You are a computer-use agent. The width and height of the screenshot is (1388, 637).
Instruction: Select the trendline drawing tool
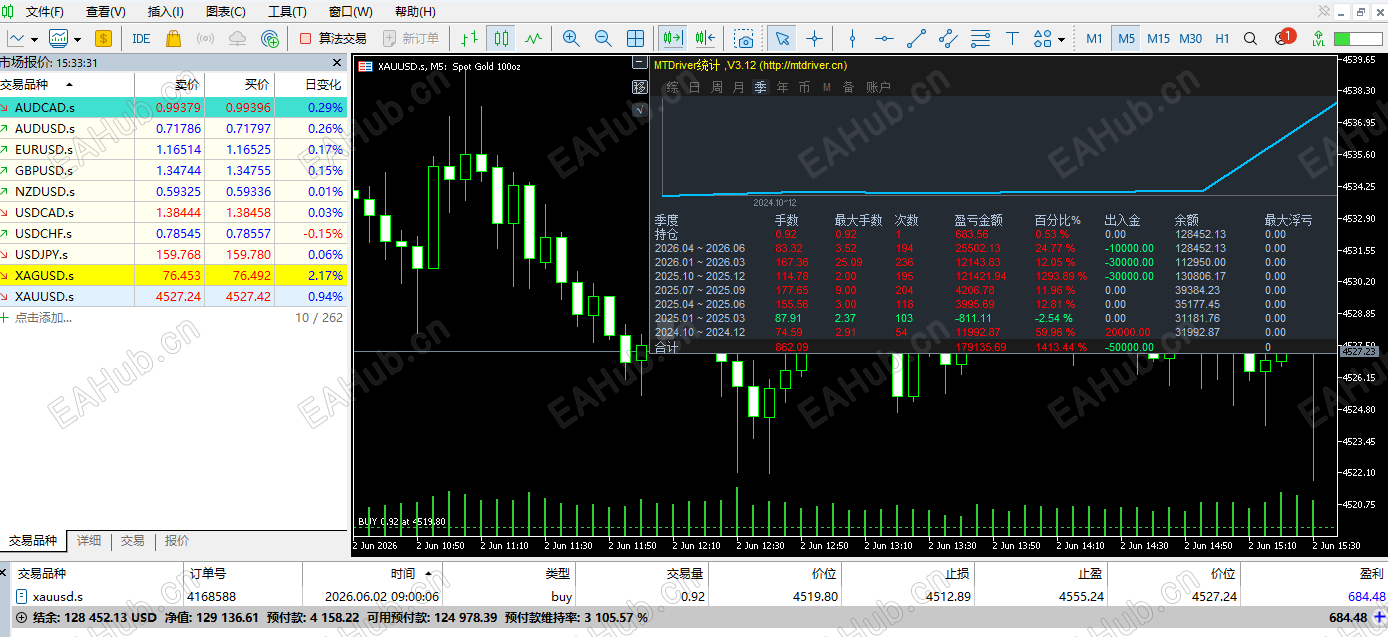(916, 38)
